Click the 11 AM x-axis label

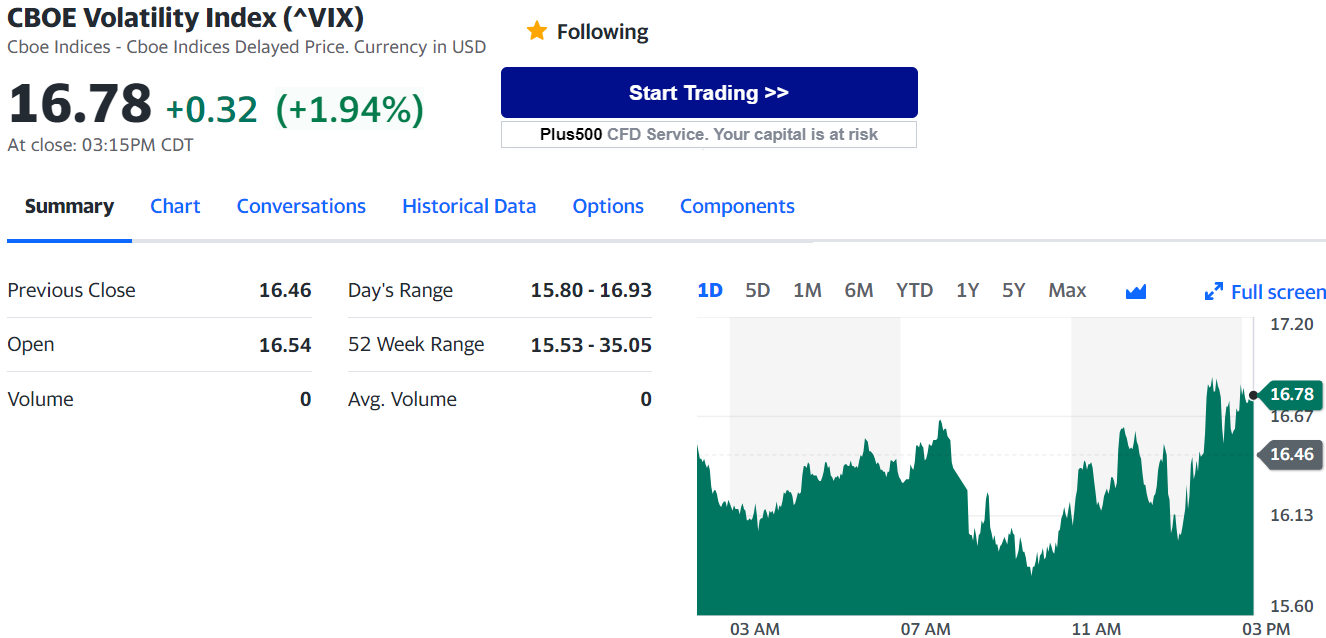click(x=1096, y=629)
